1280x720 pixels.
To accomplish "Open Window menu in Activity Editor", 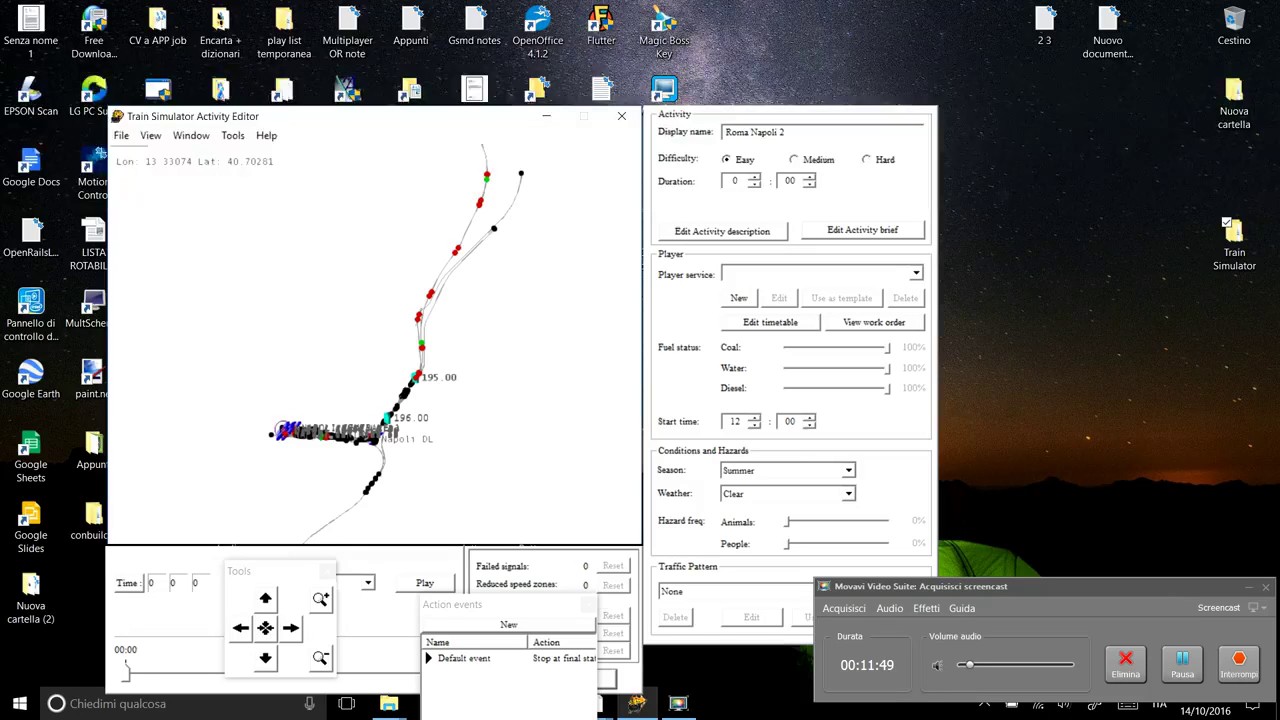I will click(x=191, y=135).
